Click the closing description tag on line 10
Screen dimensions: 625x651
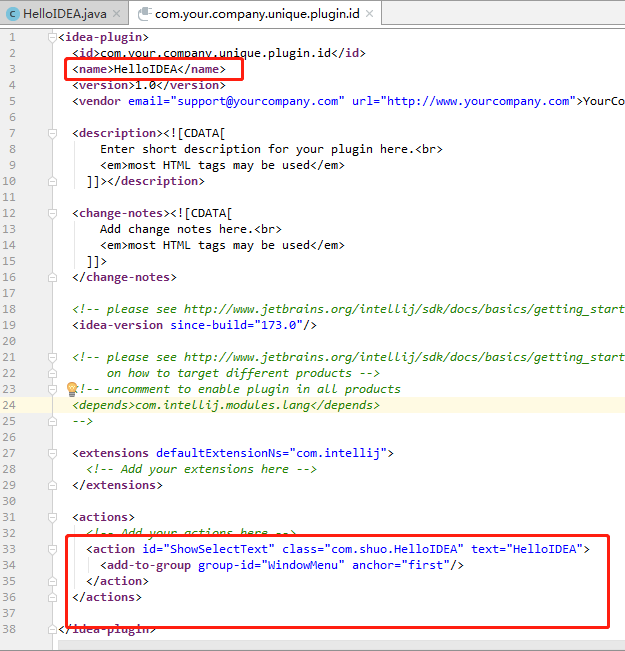coord(156,181)
